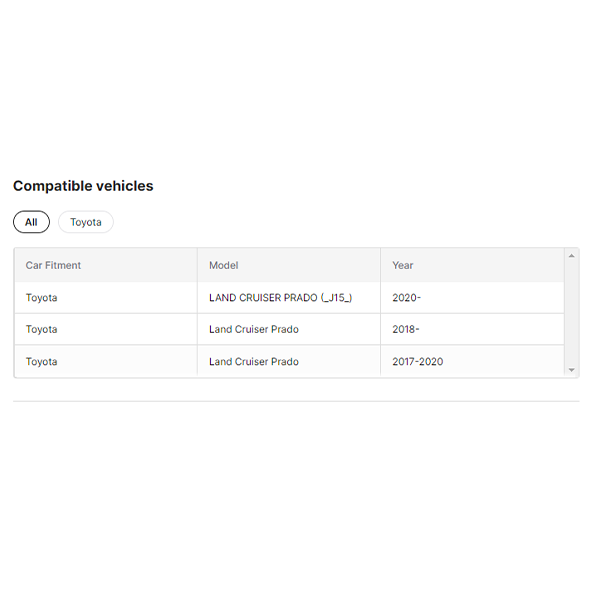Click LAND CRUISER PRADO (_J15_) cell
Image resolution: width=600 pixels, height=600 pixels.
(280, 298)
